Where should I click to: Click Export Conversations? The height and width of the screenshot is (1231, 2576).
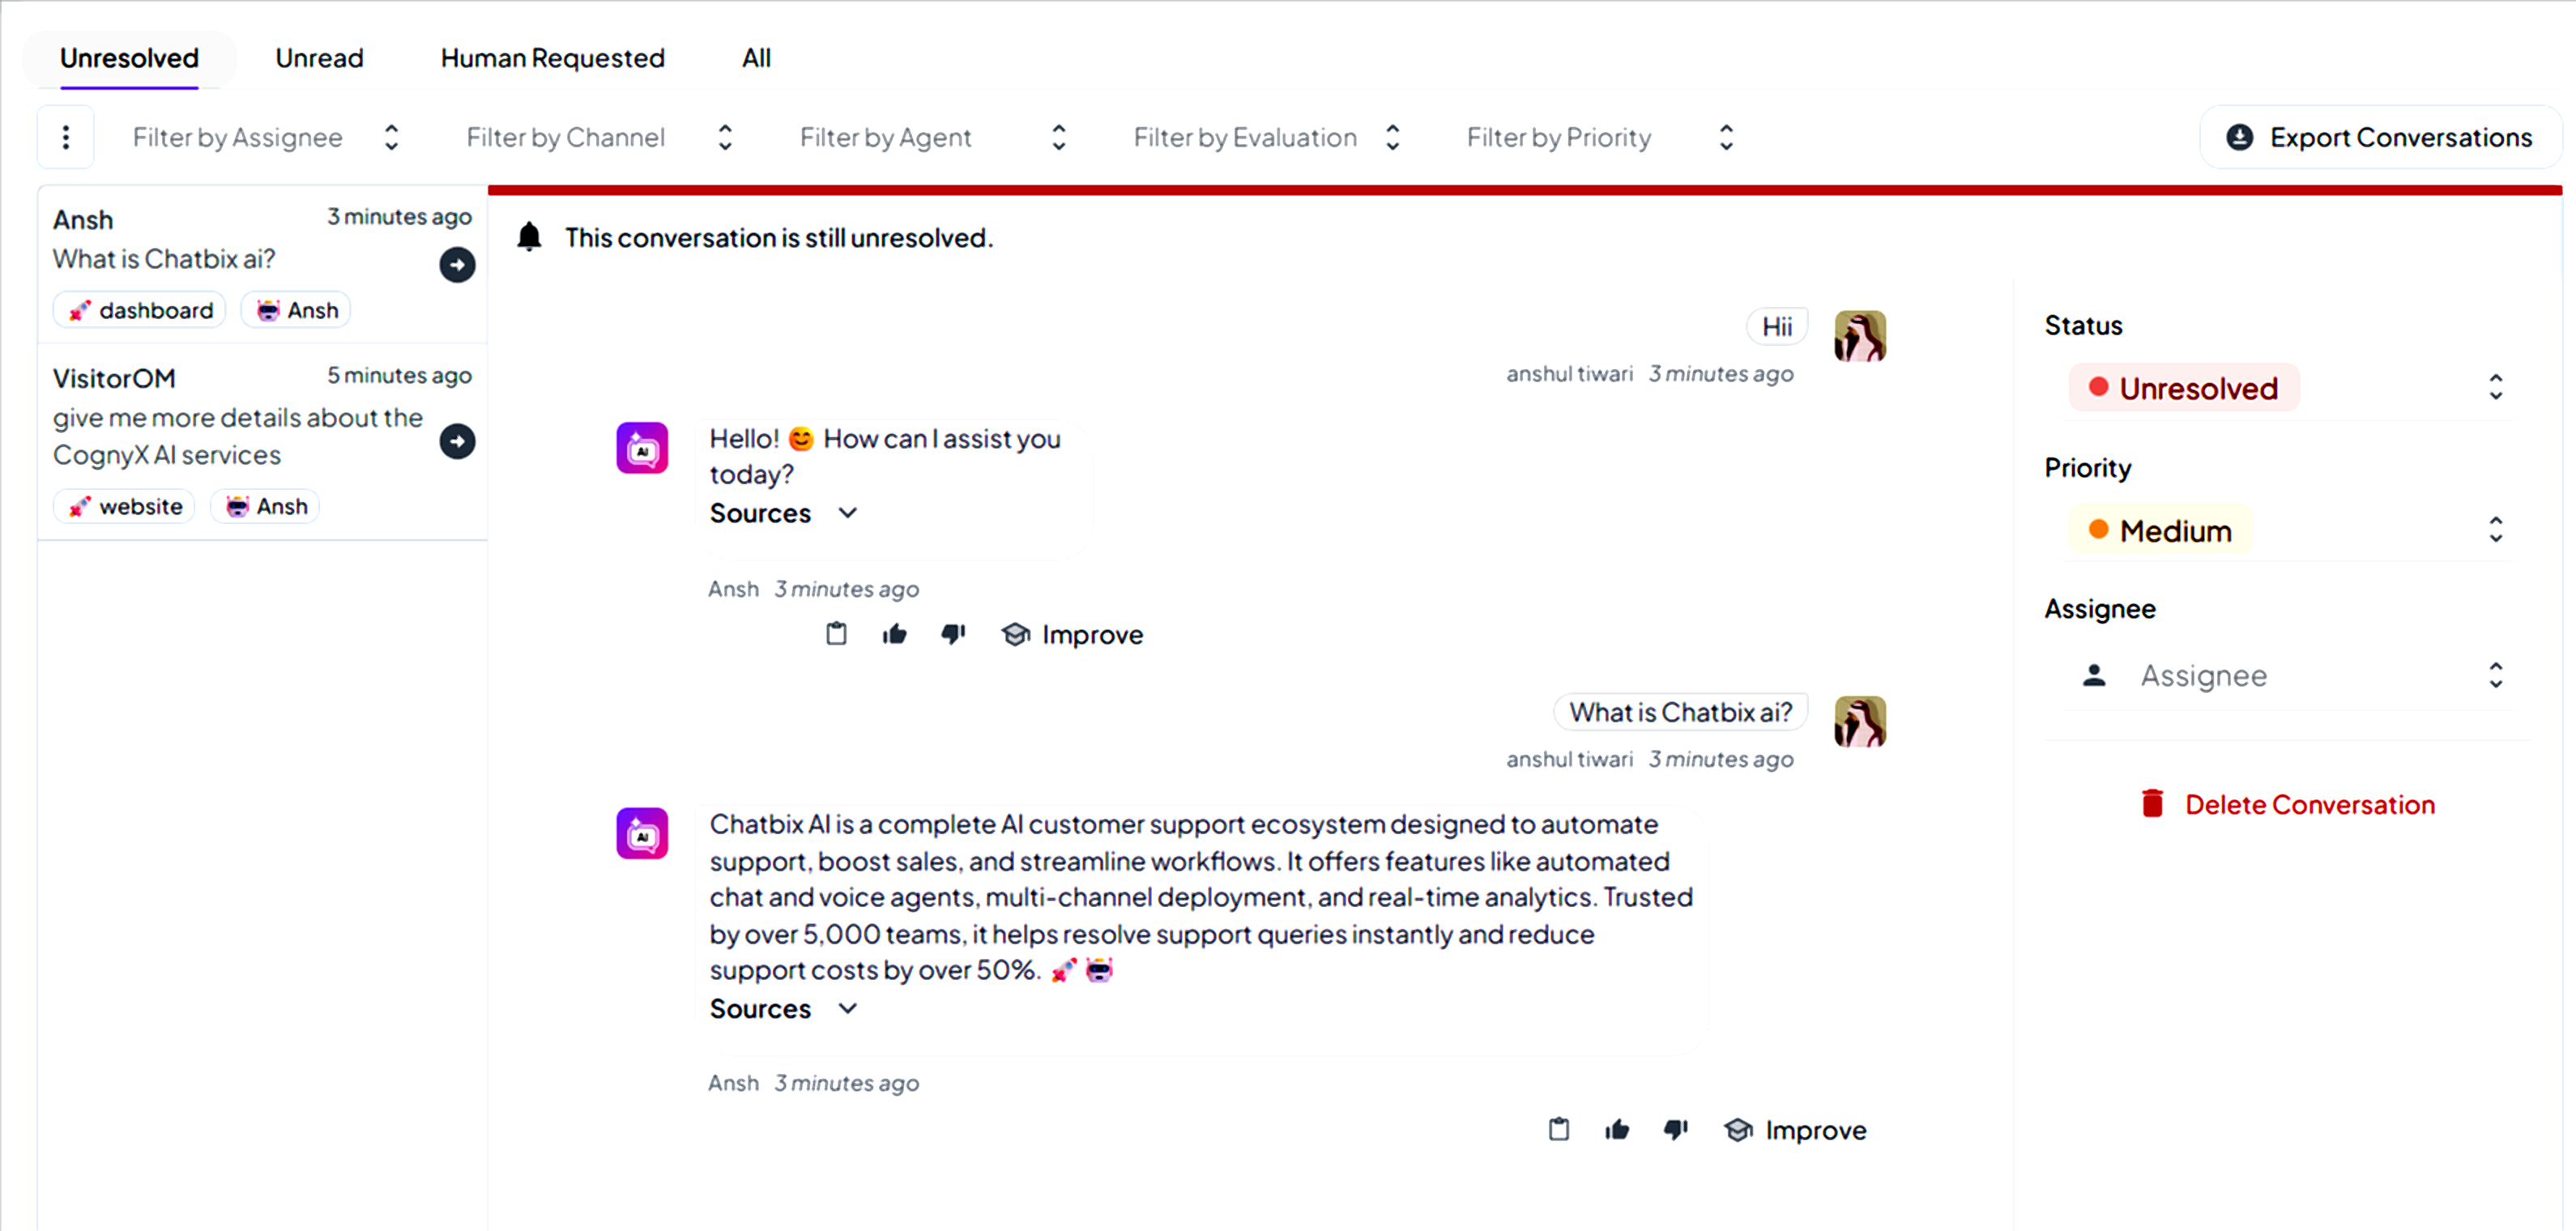click(x=2380, y=137)
